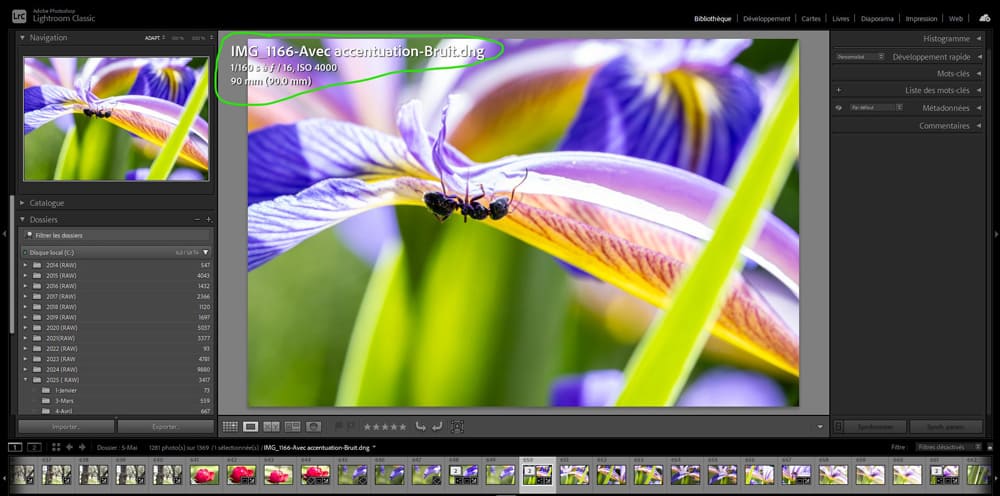Rotate photo clockwise using toolbar arrow
Viewport: 1000px width, 496px height.
tap(437, 426)
